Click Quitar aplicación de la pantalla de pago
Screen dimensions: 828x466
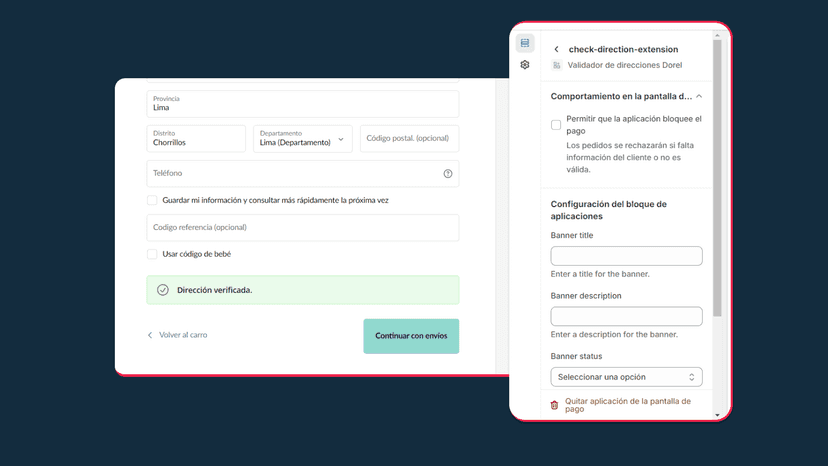628,405
